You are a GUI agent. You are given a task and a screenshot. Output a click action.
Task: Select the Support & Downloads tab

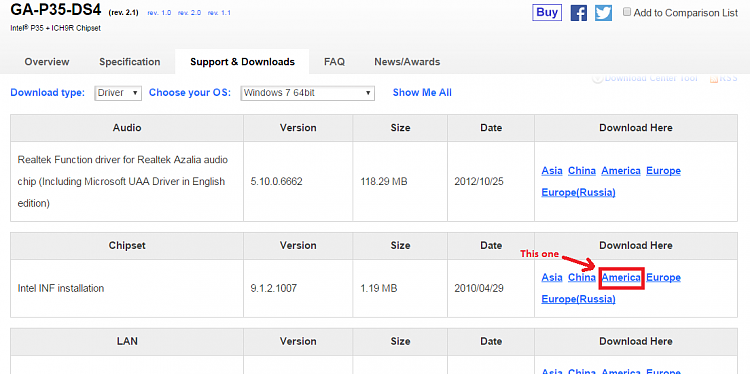(242, 62)
